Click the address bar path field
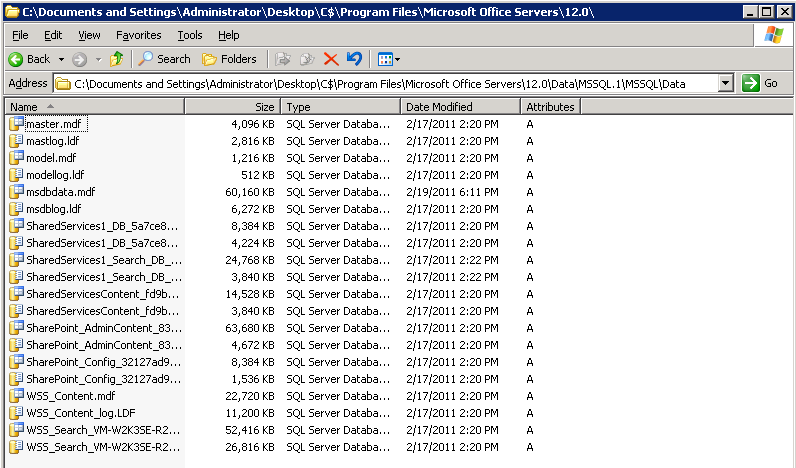This screenshot has height=468, width=796. point(386,83)
